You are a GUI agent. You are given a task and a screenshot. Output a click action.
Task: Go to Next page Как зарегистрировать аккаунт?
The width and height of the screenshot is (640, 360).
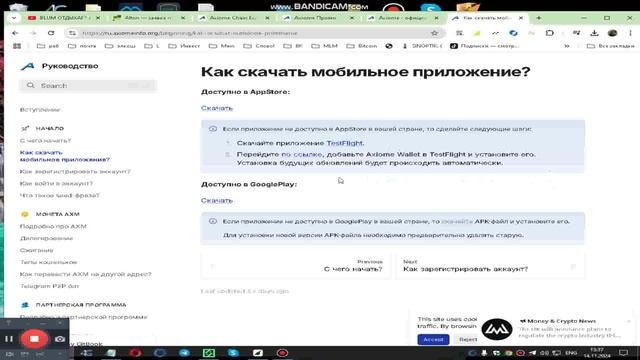[490, 266]
